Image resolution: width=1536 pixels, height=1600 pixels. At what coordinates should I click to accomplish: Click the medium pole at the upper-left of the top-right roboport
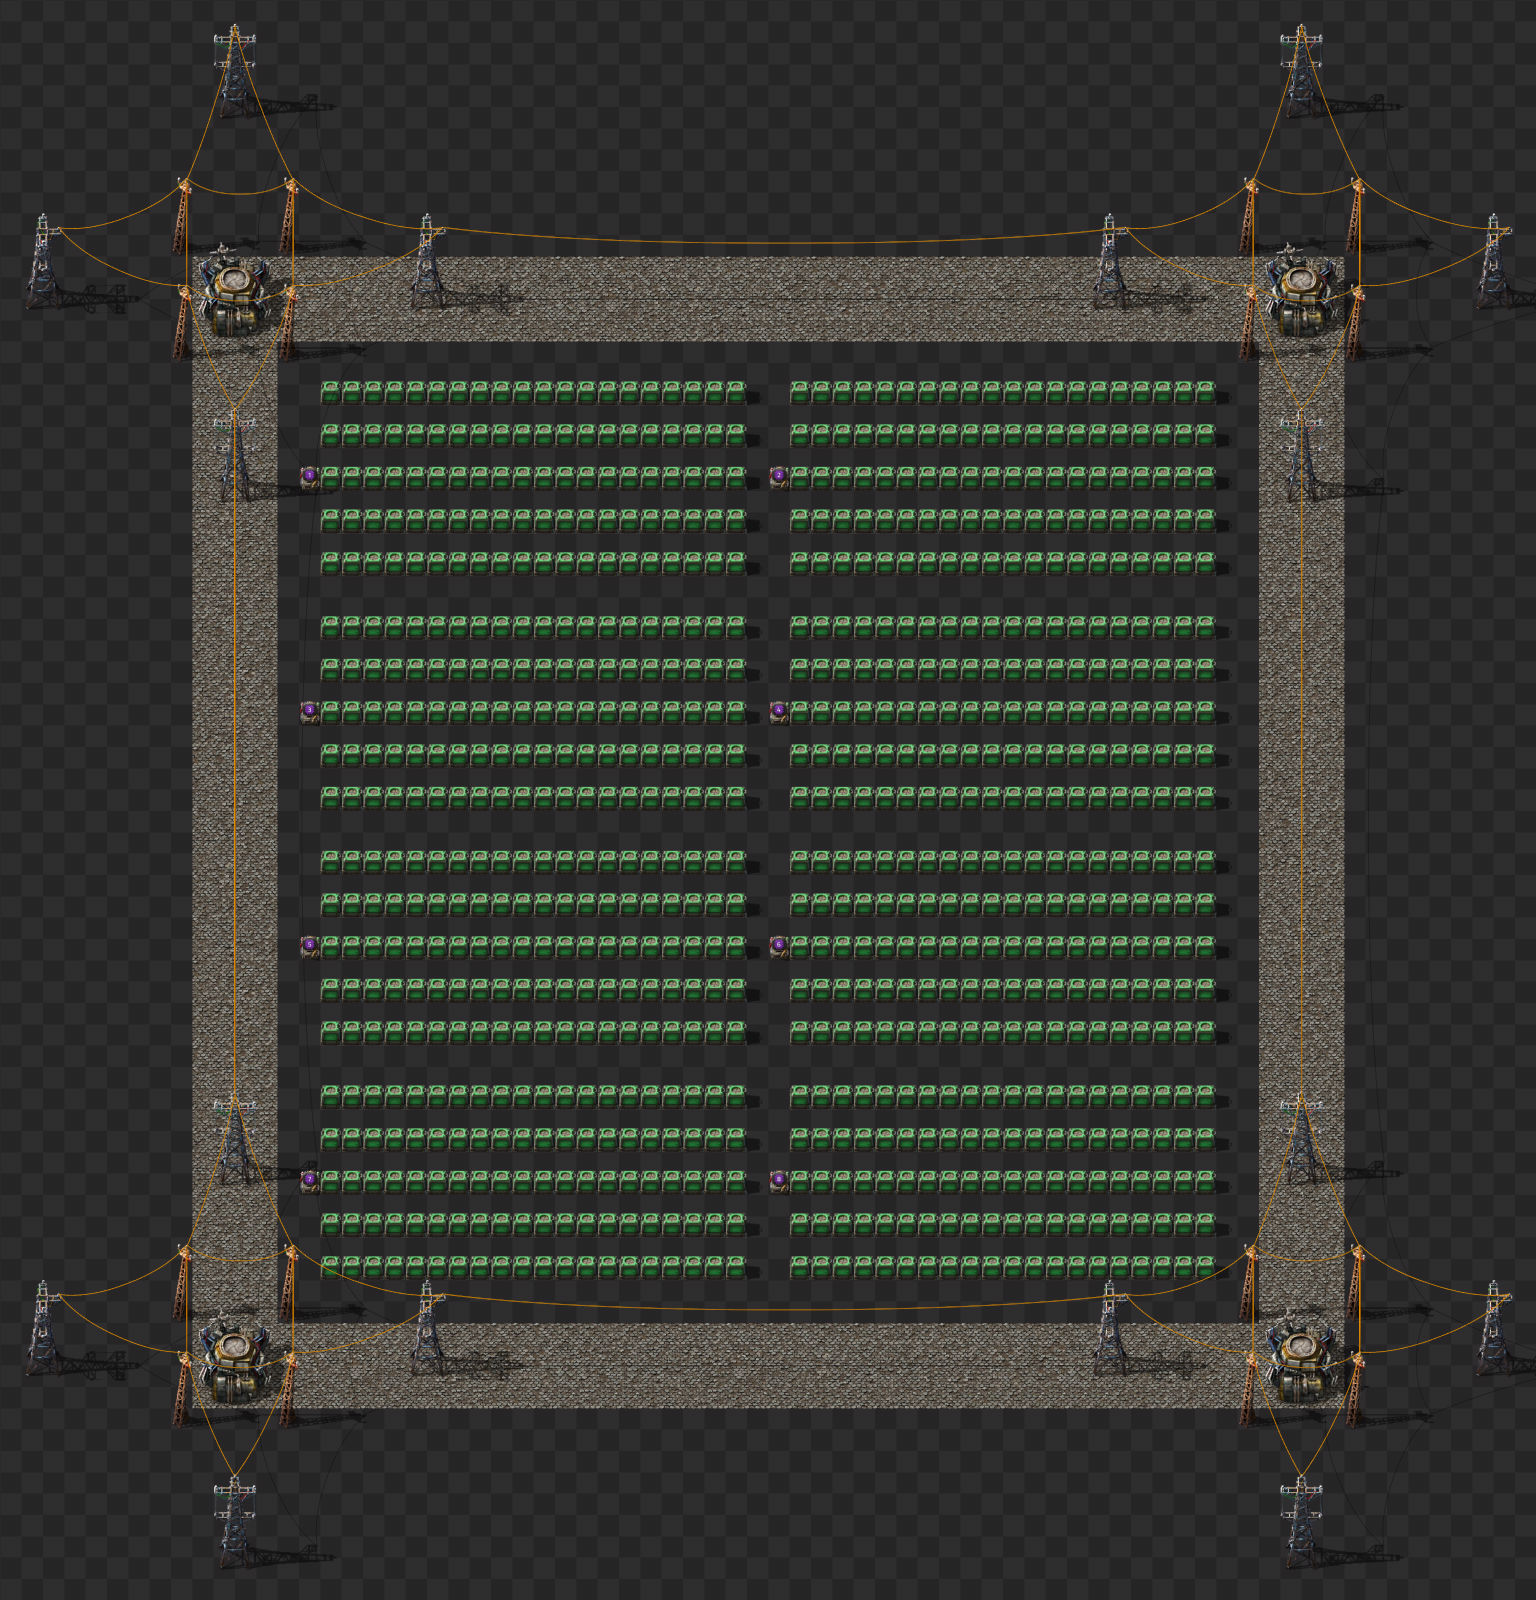1249,215
